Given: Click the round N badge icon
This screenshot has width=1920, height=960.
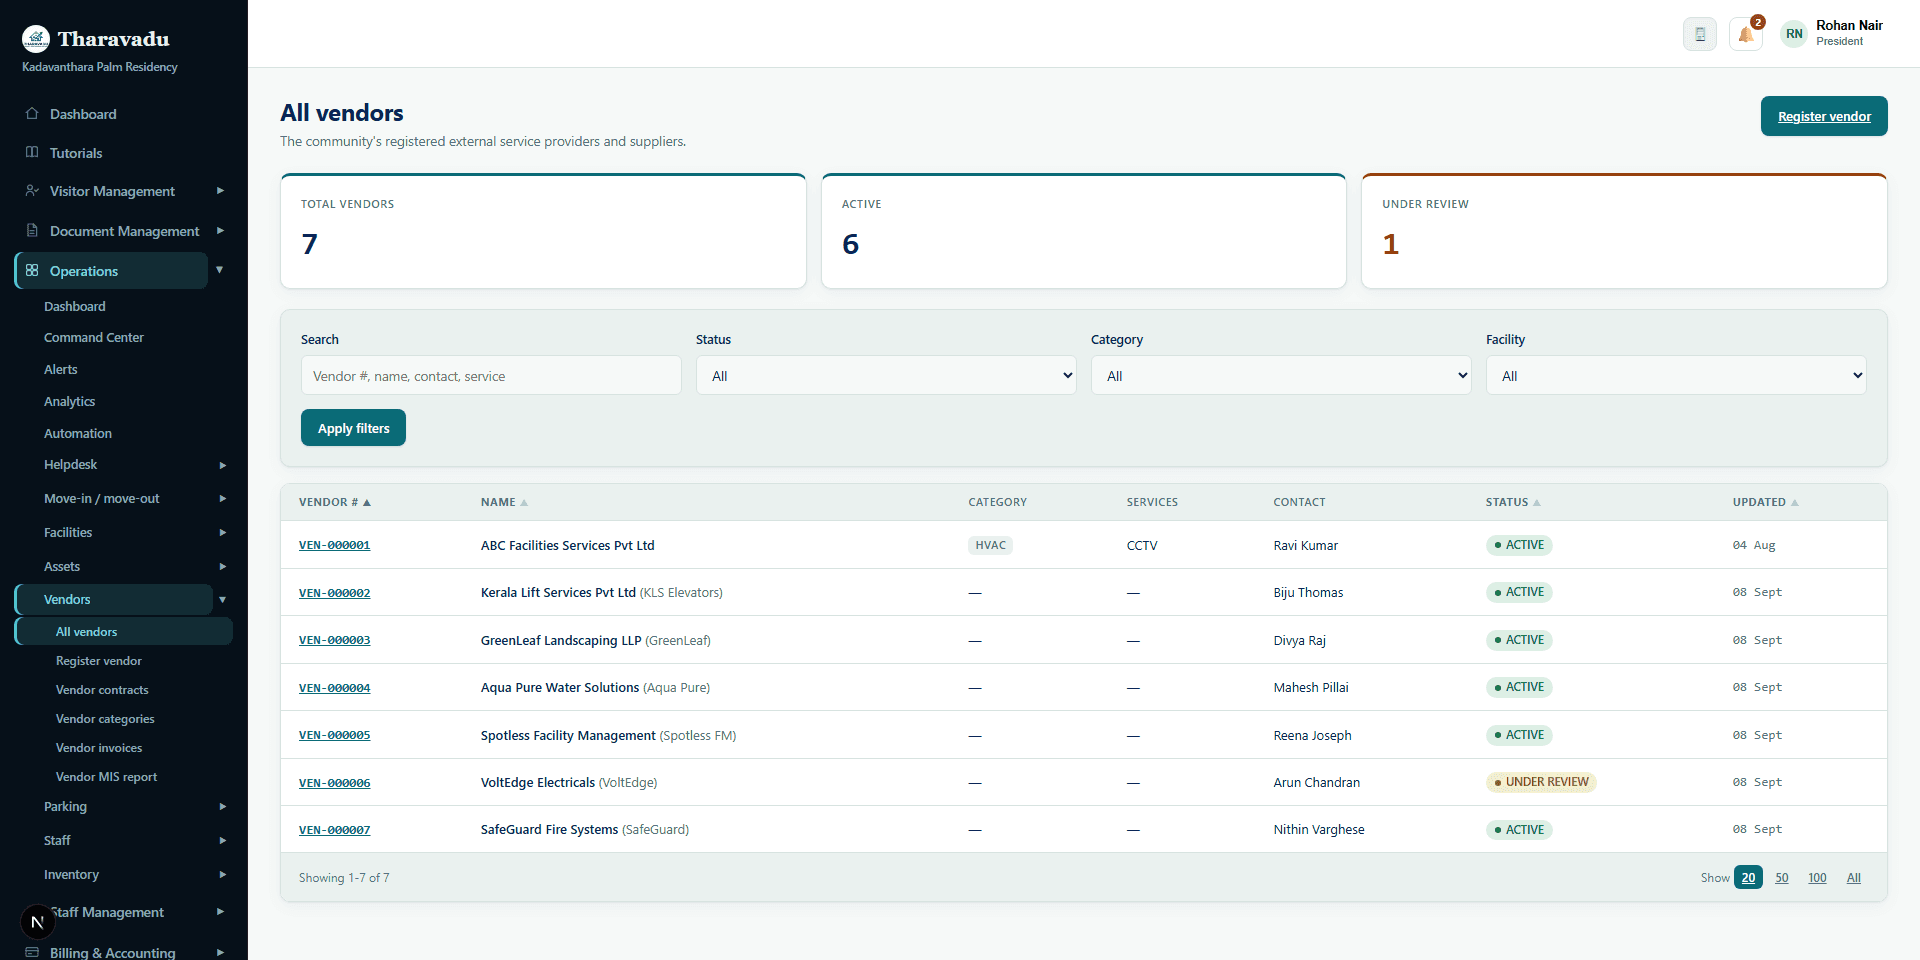Looking at the screenshot, I should (x=37, y=922).
